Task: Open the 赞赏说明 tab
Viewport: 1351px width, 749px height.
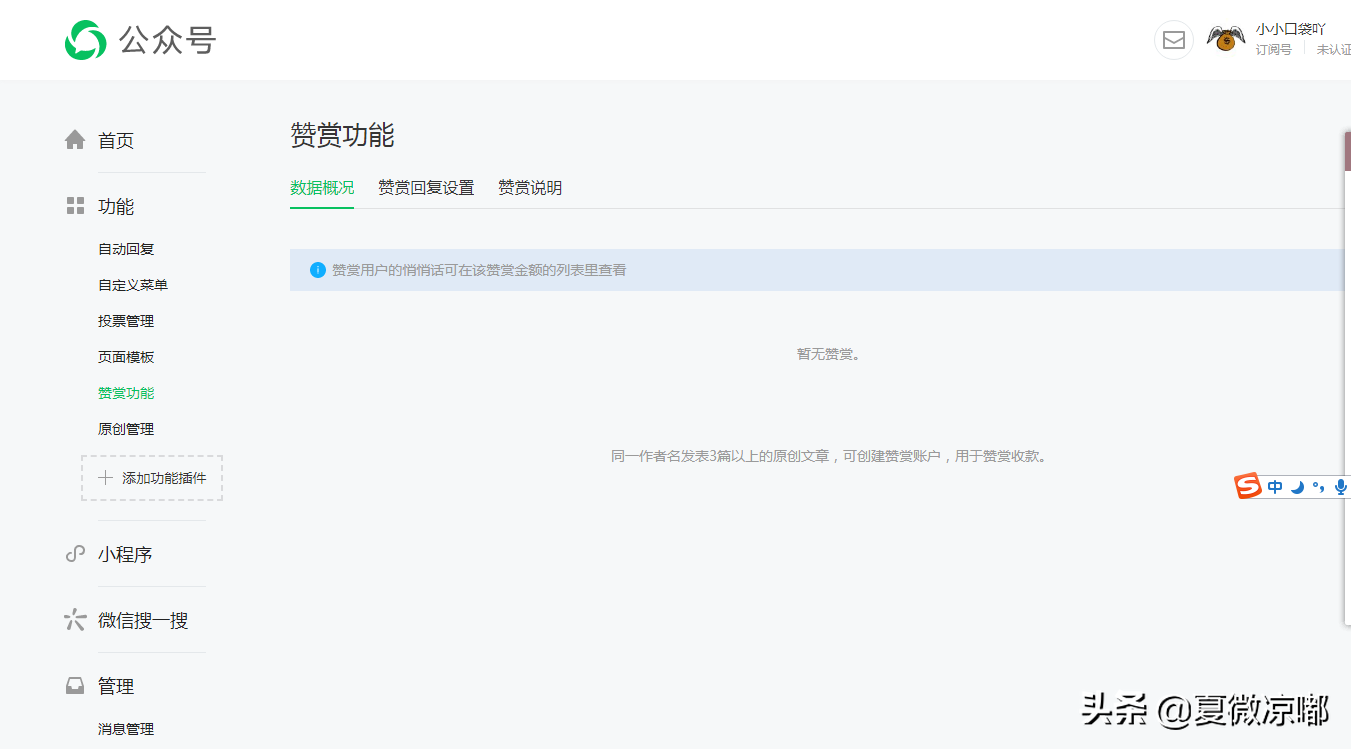Action: (529, 187)
